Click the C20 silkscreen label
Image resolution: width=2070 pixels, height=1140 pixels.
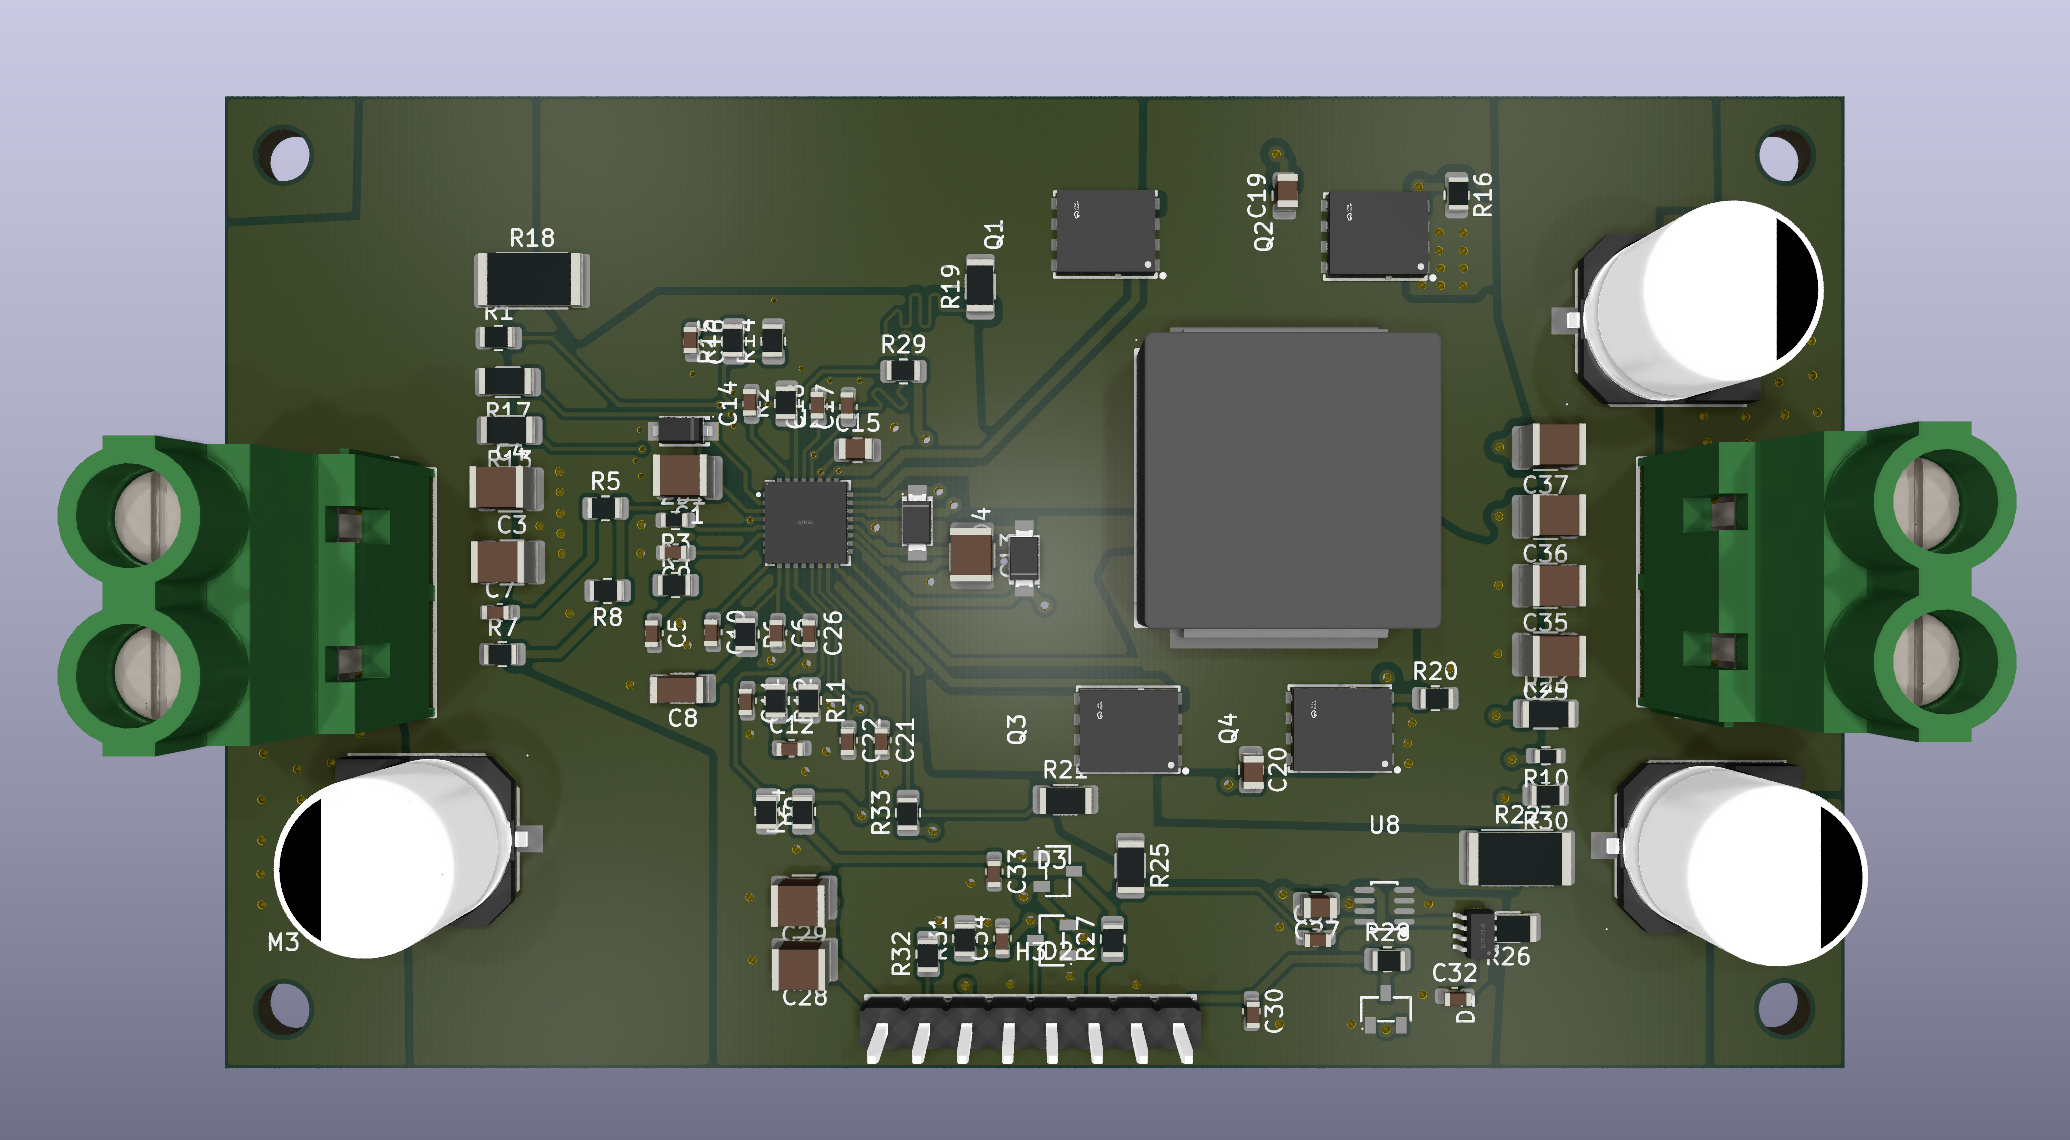click(1277, 769)
